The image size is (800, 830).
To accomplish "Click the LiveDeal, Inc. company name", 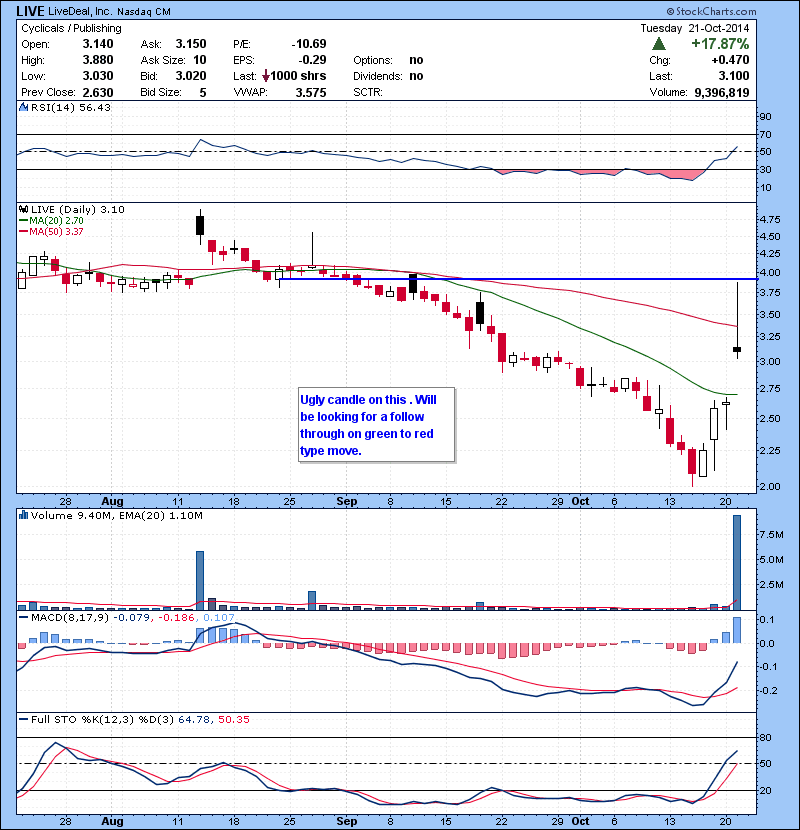I will 80,11.
